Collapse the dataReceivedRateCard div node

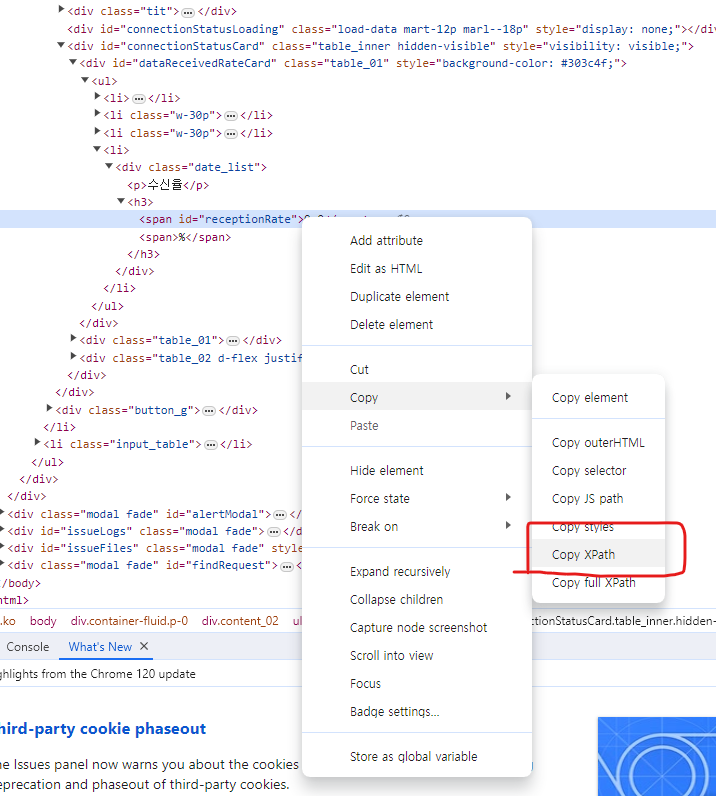pyautogui.click(x=73, y=62)
